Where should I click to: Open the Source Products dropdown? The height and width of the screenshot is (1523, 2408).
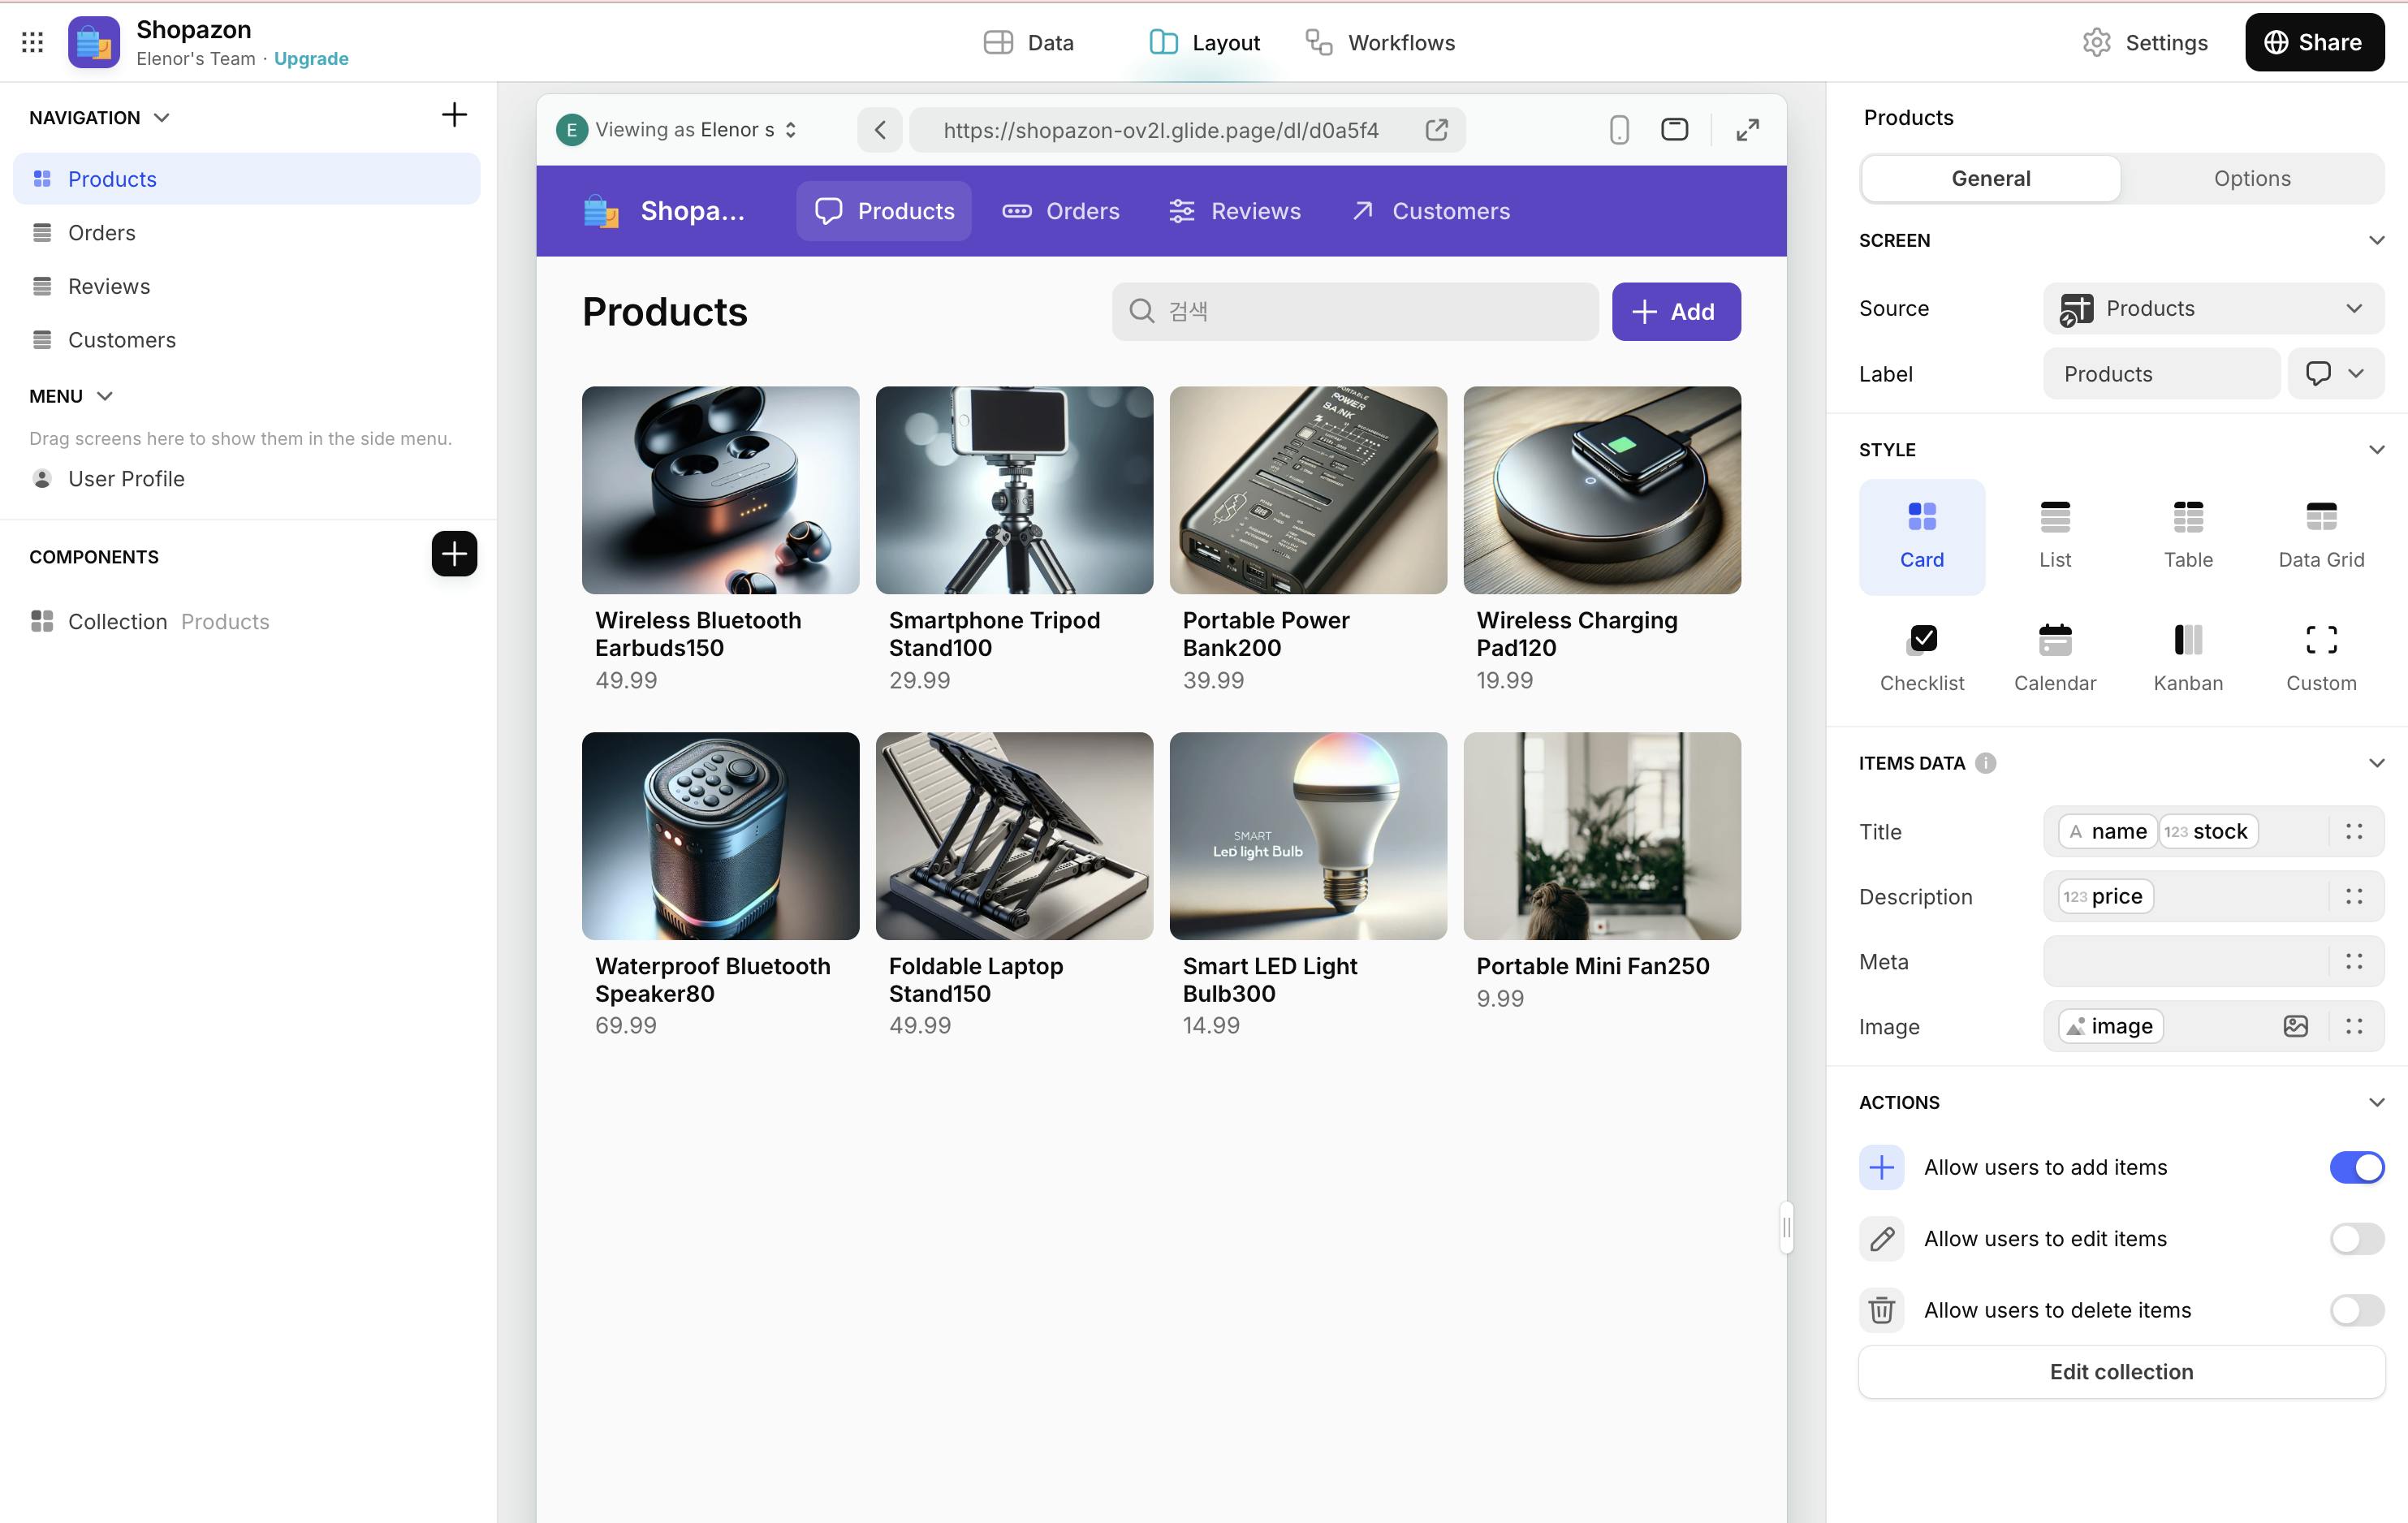(x=2212, y=309)
